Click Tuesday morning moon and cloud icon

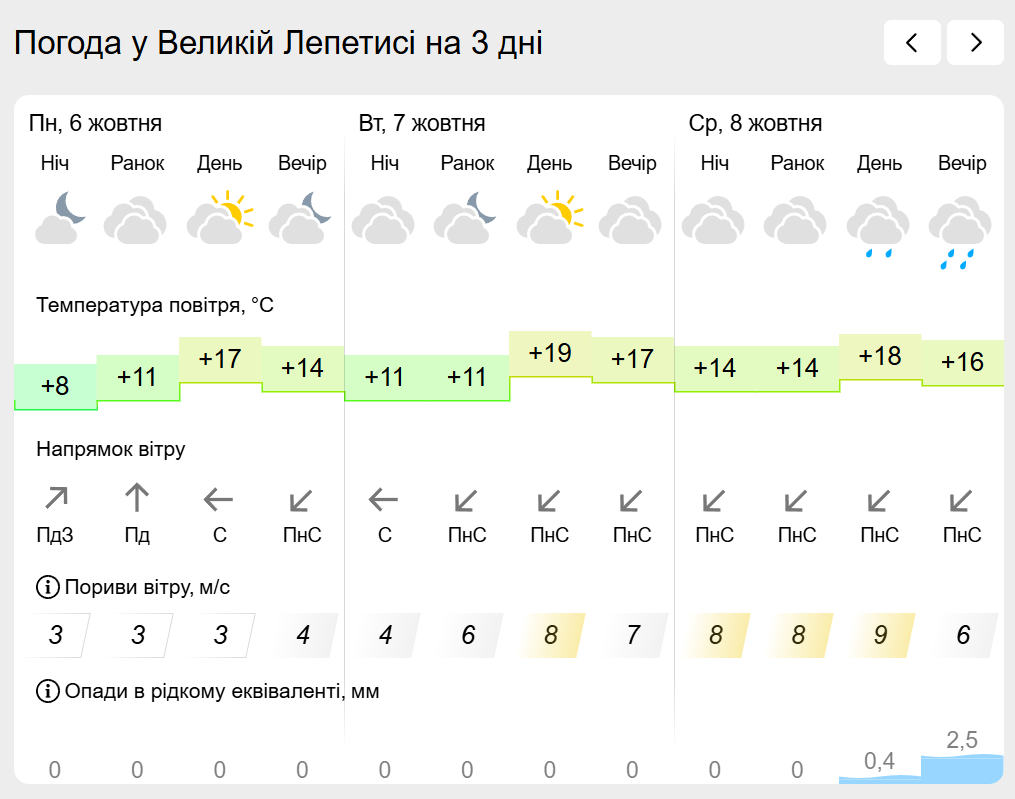pyautogui.click(x=467, y=218)
